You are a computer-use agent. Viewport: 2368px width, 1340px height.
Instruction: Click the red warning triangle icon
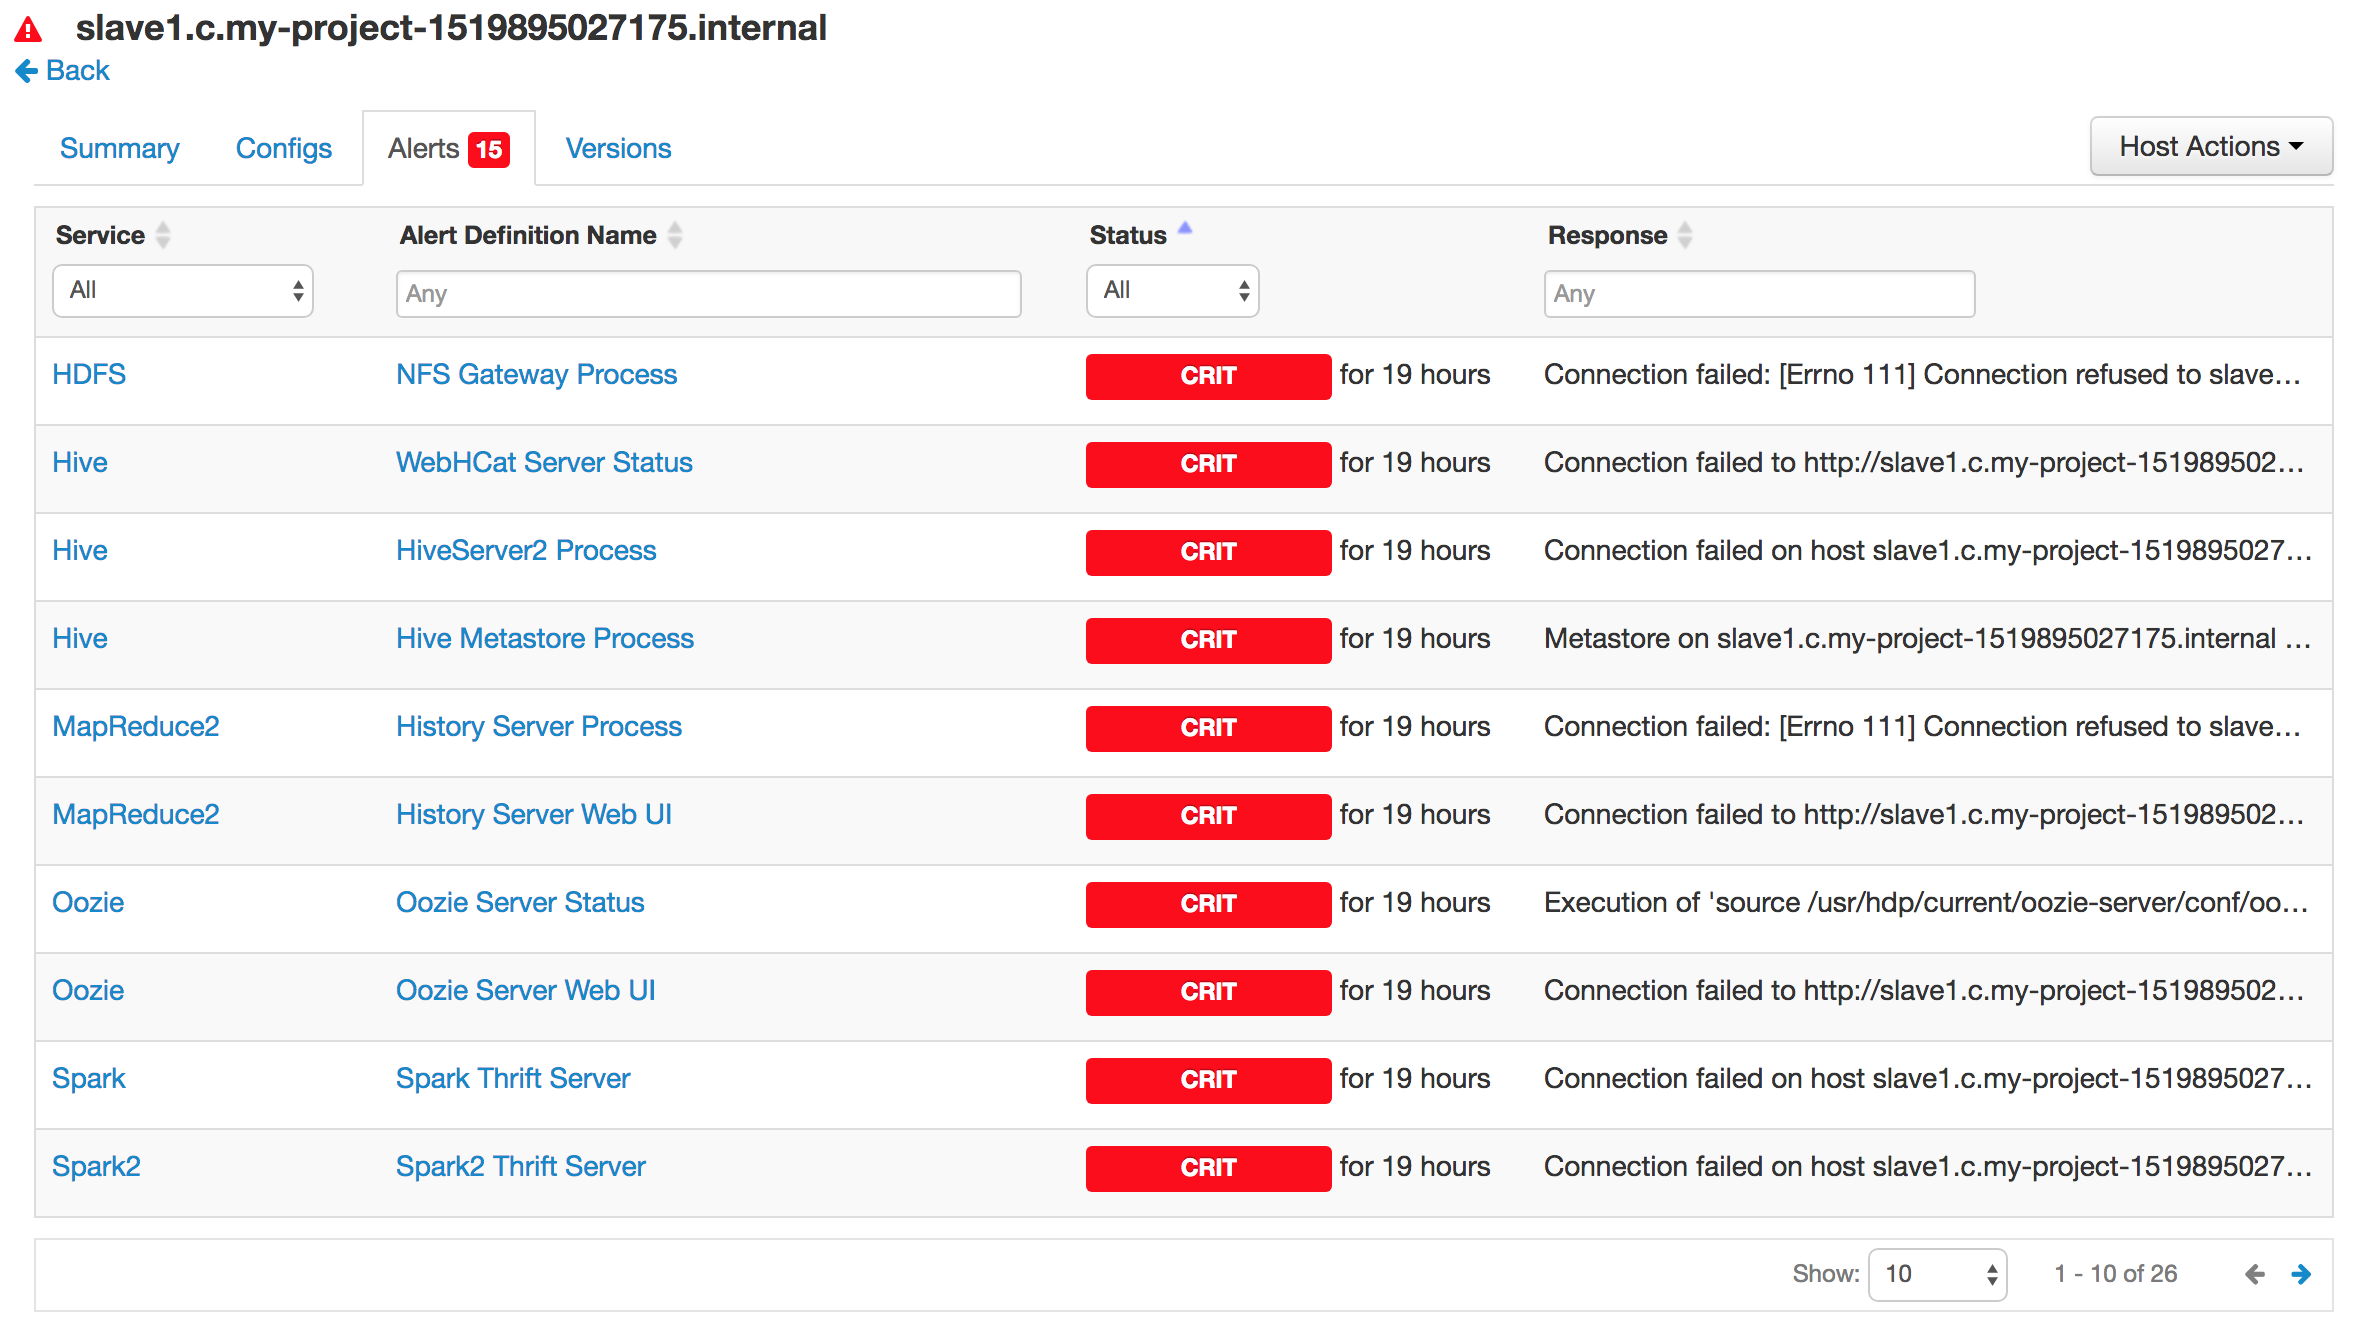click(28, 30)
